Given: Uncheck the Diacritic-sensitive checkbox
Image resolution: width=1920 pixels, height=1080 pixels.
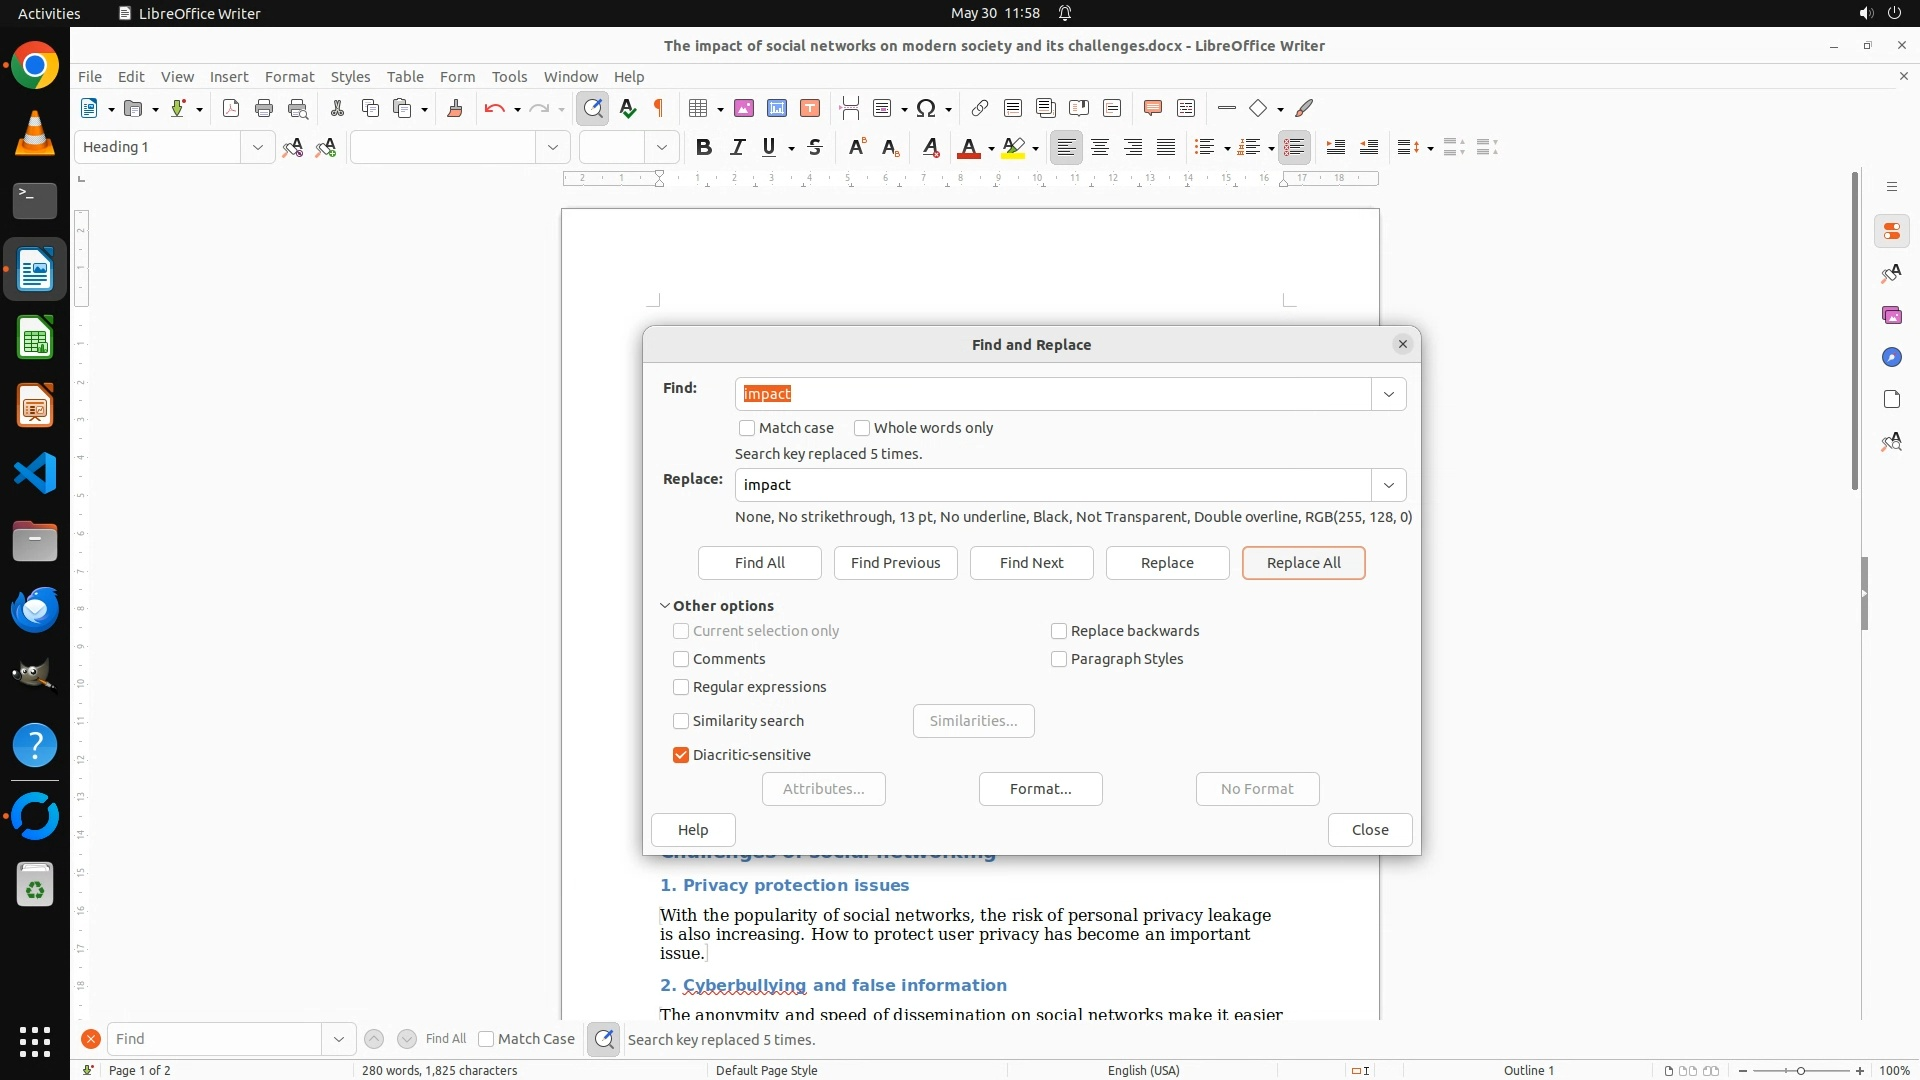Looking at the screenshot, I should pos(681,755).
